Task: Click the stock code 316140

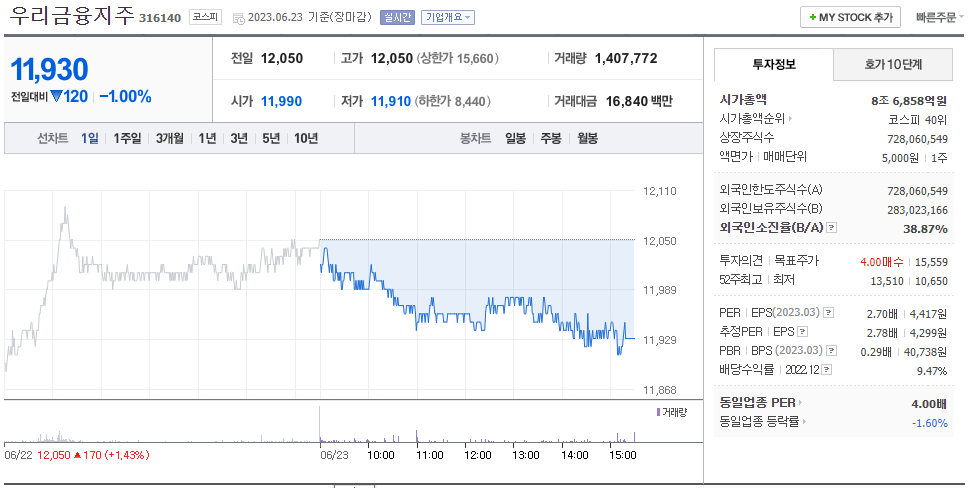Action: (x=160, y=18)
